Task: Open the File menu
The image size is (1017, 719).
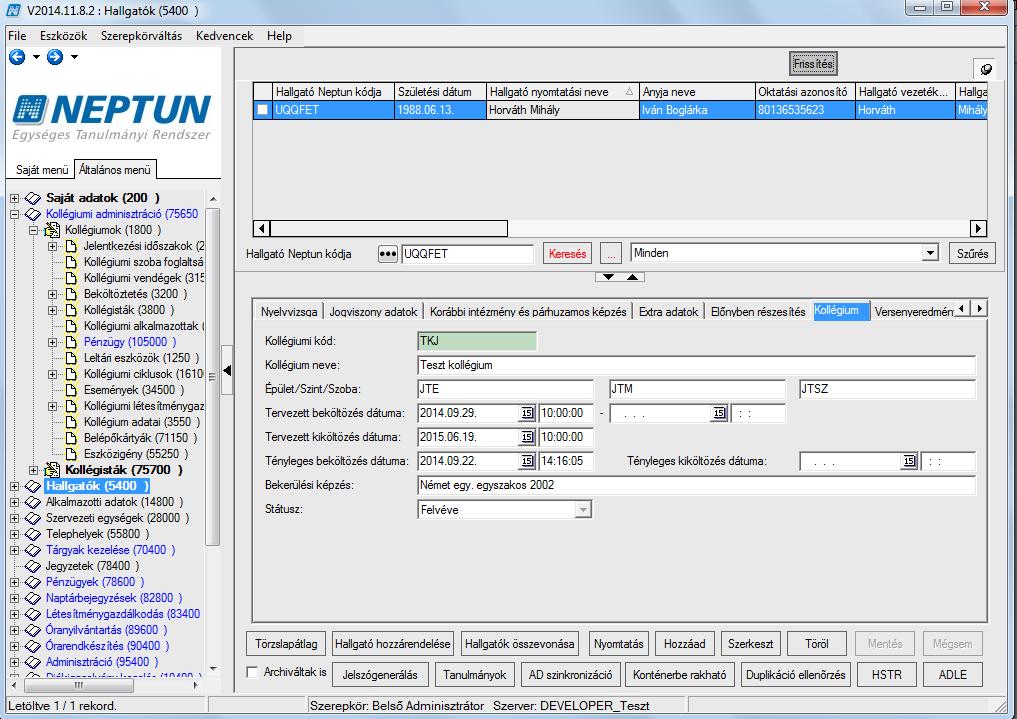Action: coord(17,36)
